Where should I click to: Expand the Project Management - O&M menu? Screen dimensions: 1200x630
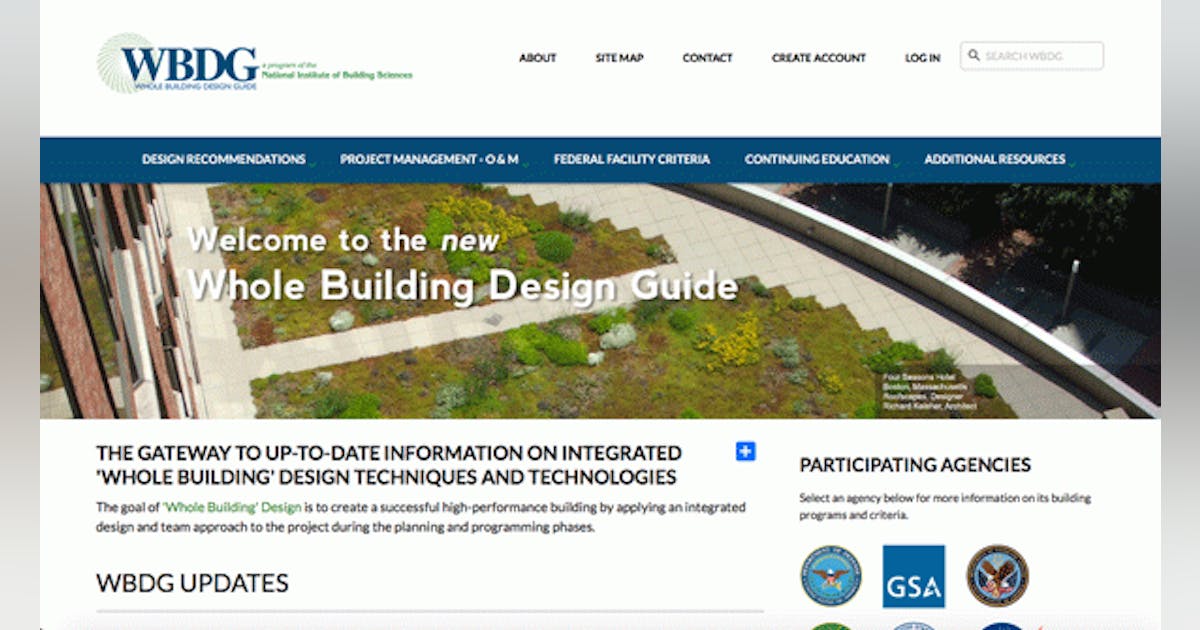(428, 159)
